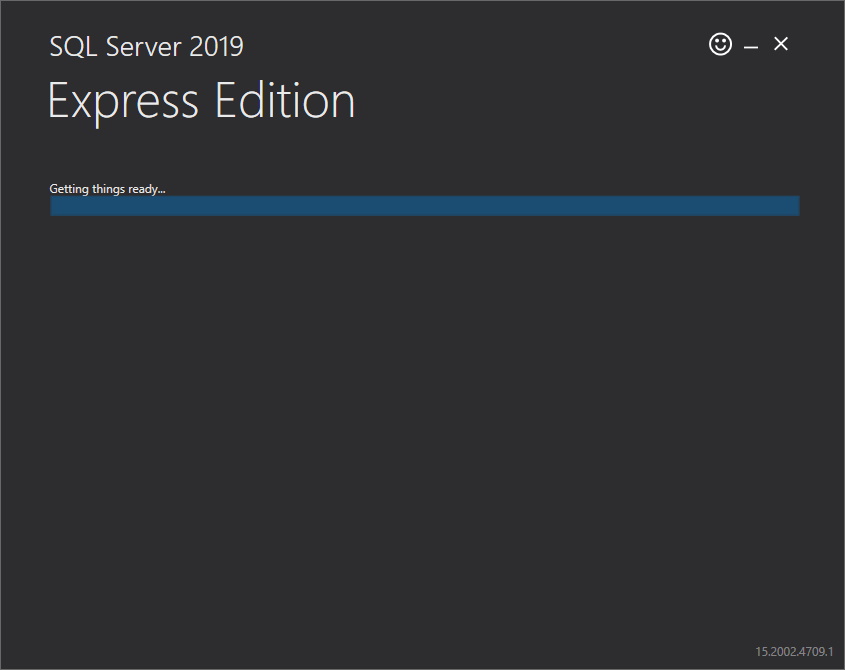845x670 pixels.
Task: Click the word 'ready...' in the status label
Action: click(x=147, y=189)
